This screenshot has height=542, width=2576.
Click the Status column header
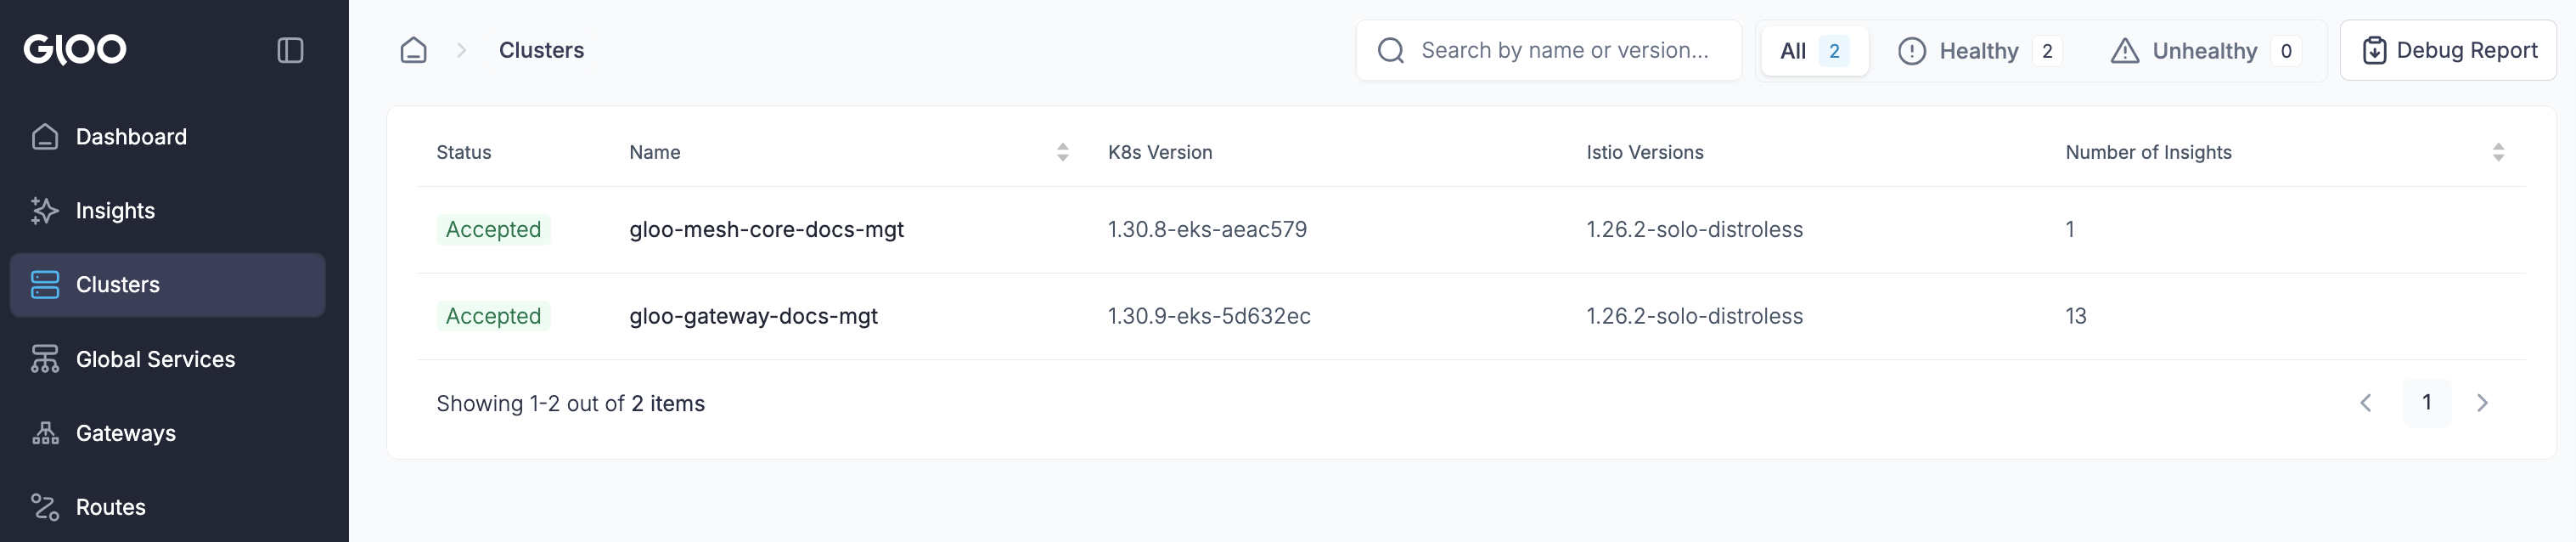(x=464, y=152)
